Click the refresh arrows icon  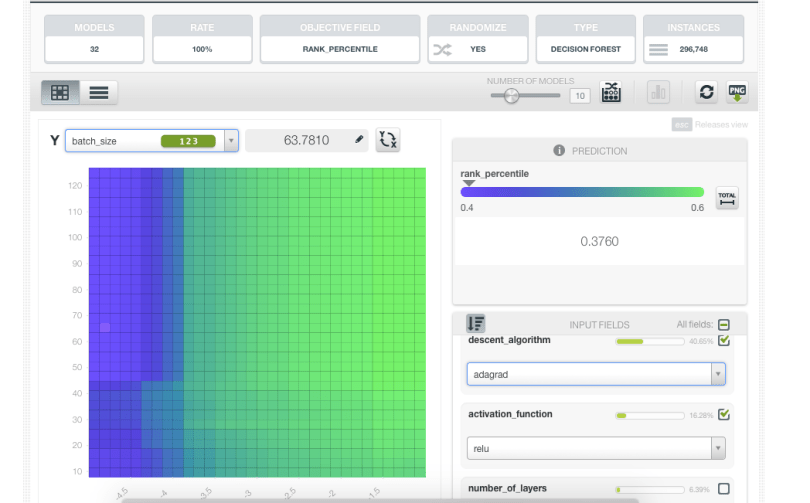[707, 93]
